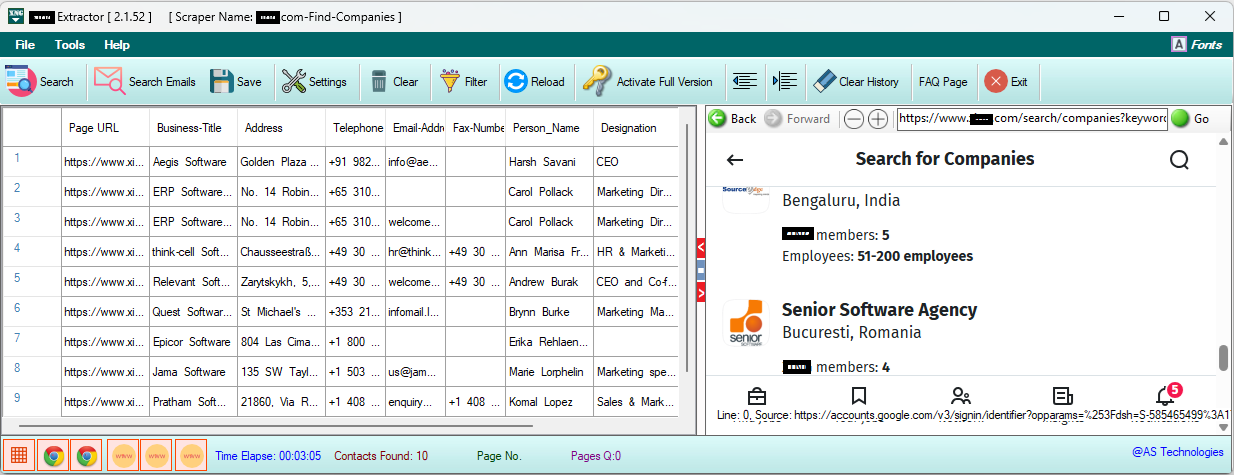The image size is (1234, 475).
Task: Click the Business-Title column header
Action: coord(193,128)
